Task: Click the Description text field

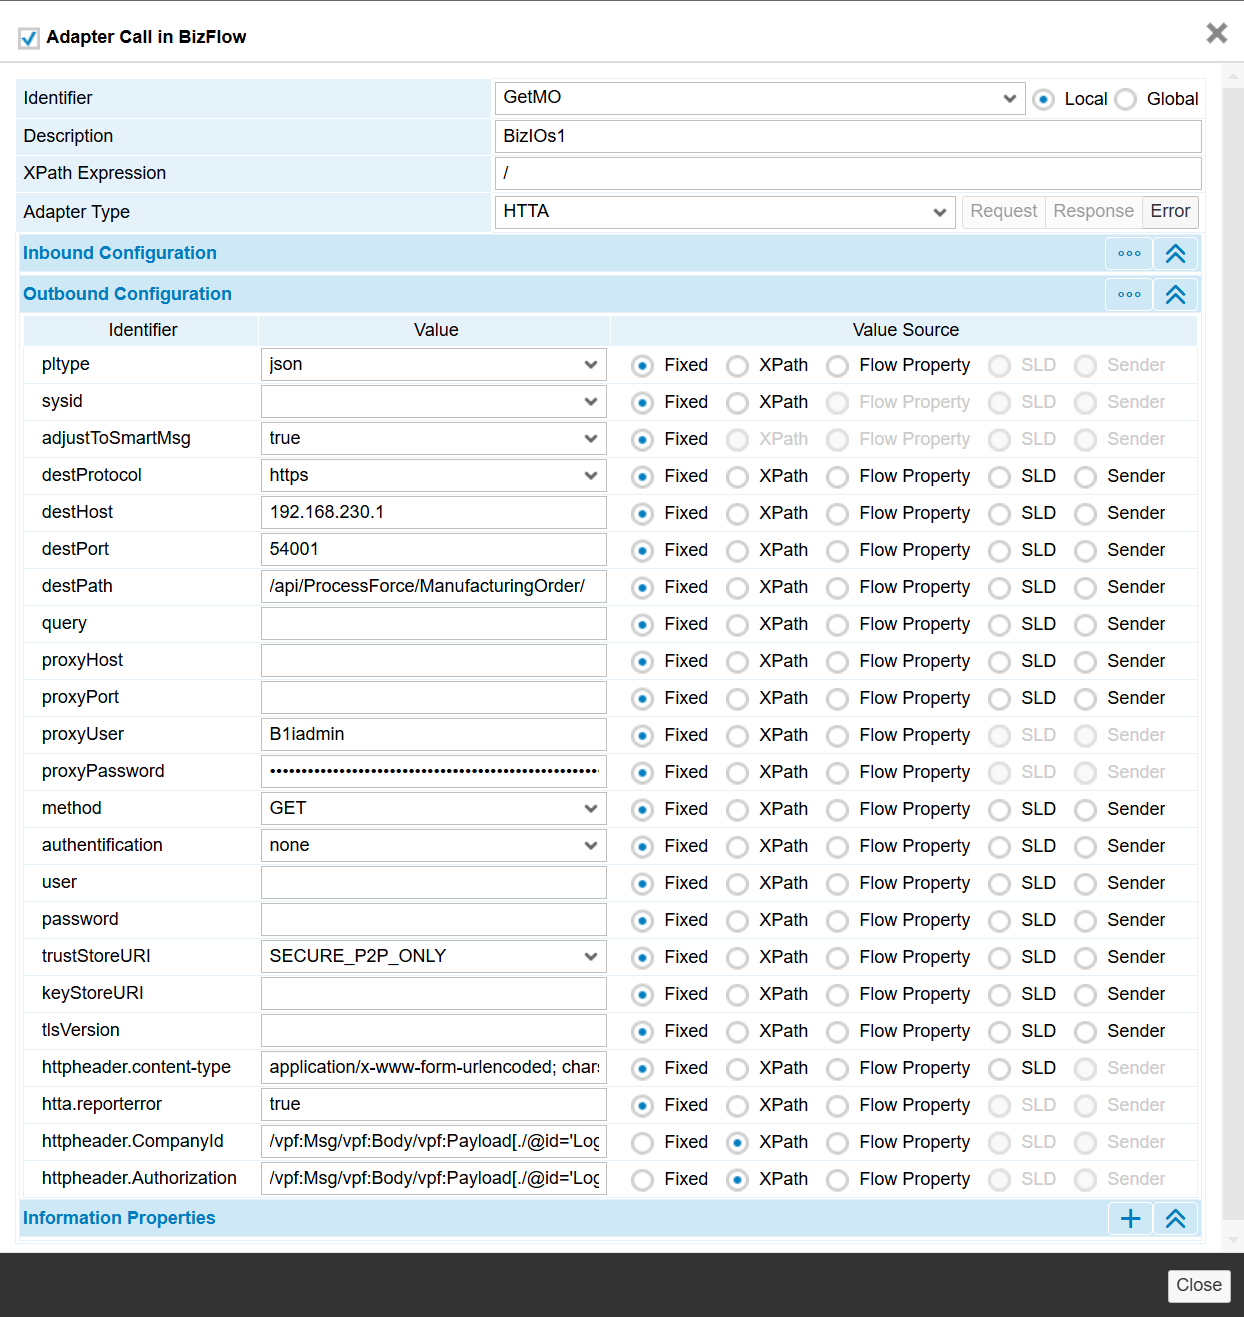Action: 847,137
